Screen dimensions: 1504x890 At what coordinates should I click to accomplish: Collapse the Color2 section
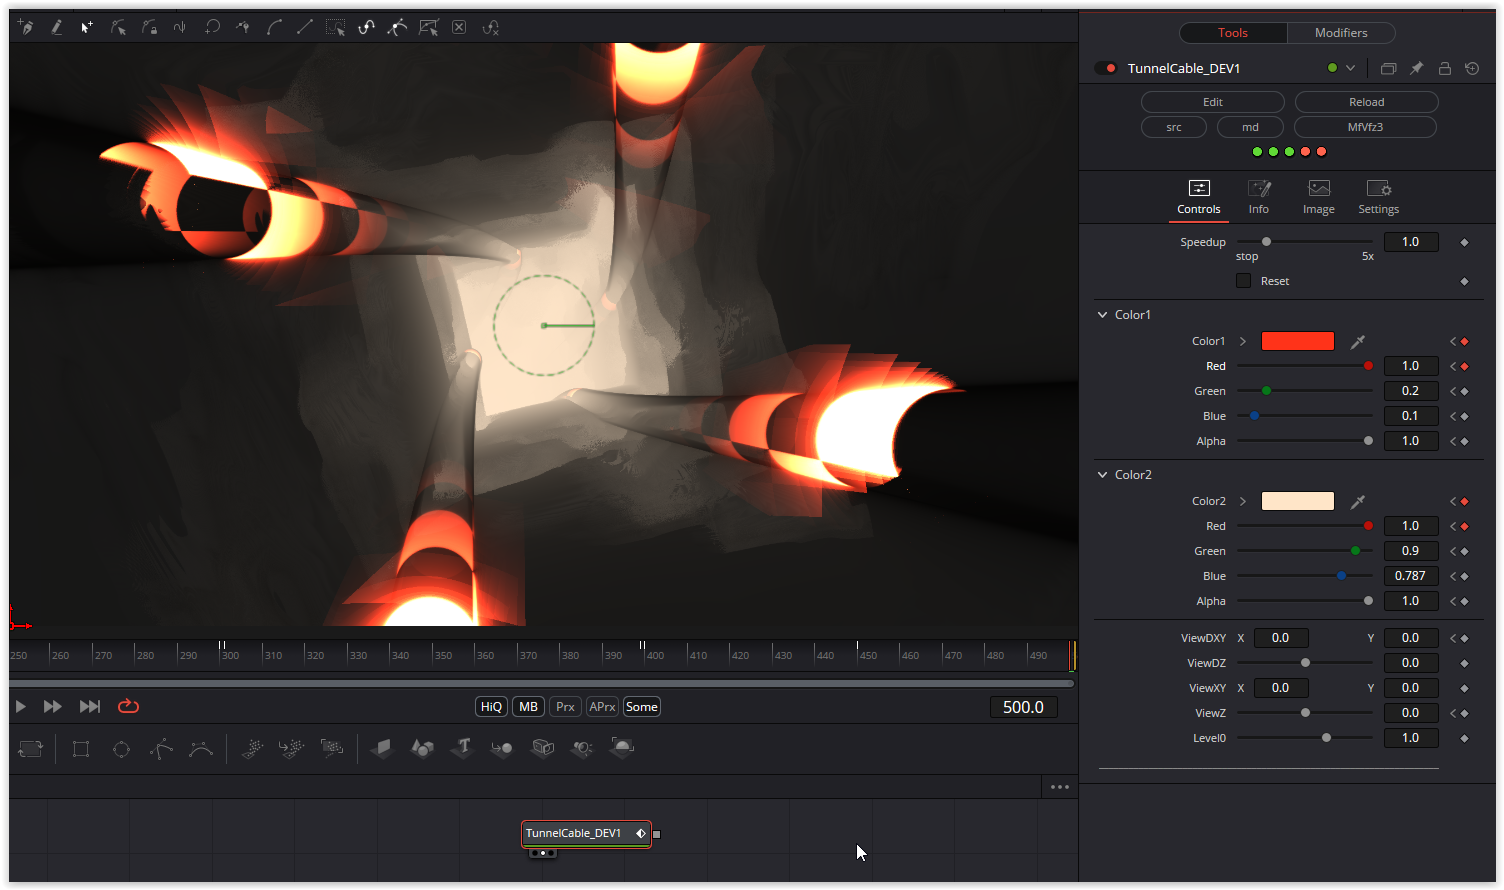pyautogui.click(x=1103, y=475)
